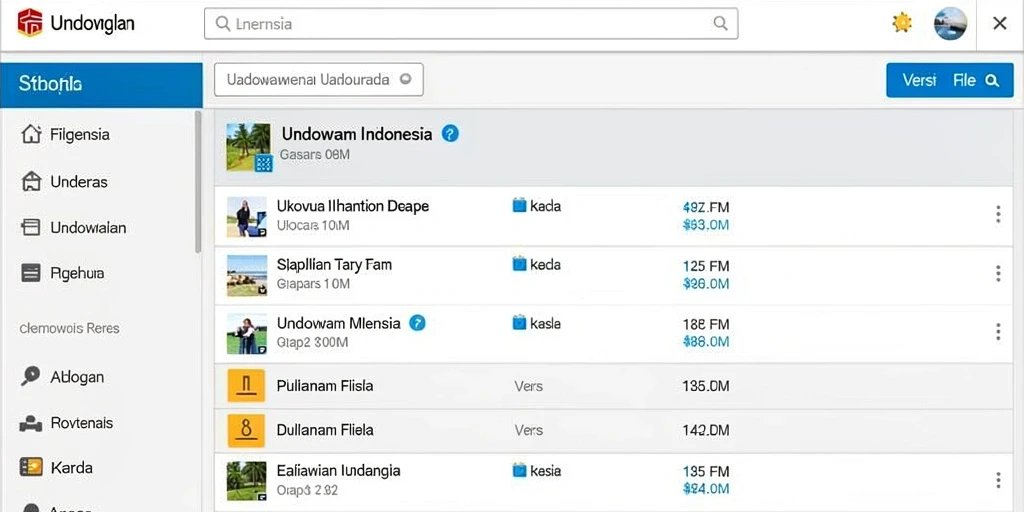Click the Undowalan box icon
The height and width of the screenshot is (512, 1024).
(x=31, y=227)
